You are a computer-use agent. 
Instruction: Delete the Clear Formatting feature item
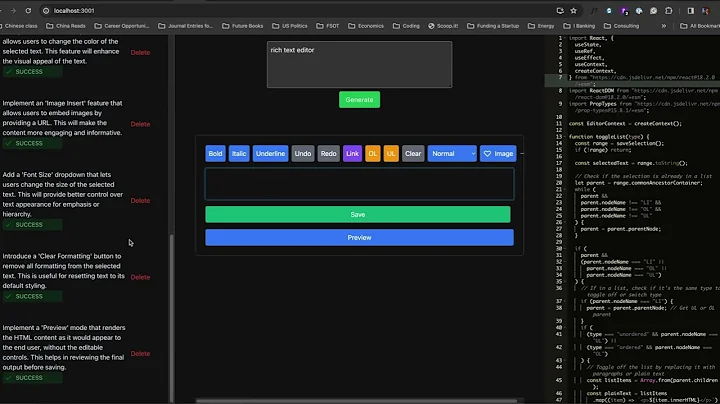[x=141, y=277]
